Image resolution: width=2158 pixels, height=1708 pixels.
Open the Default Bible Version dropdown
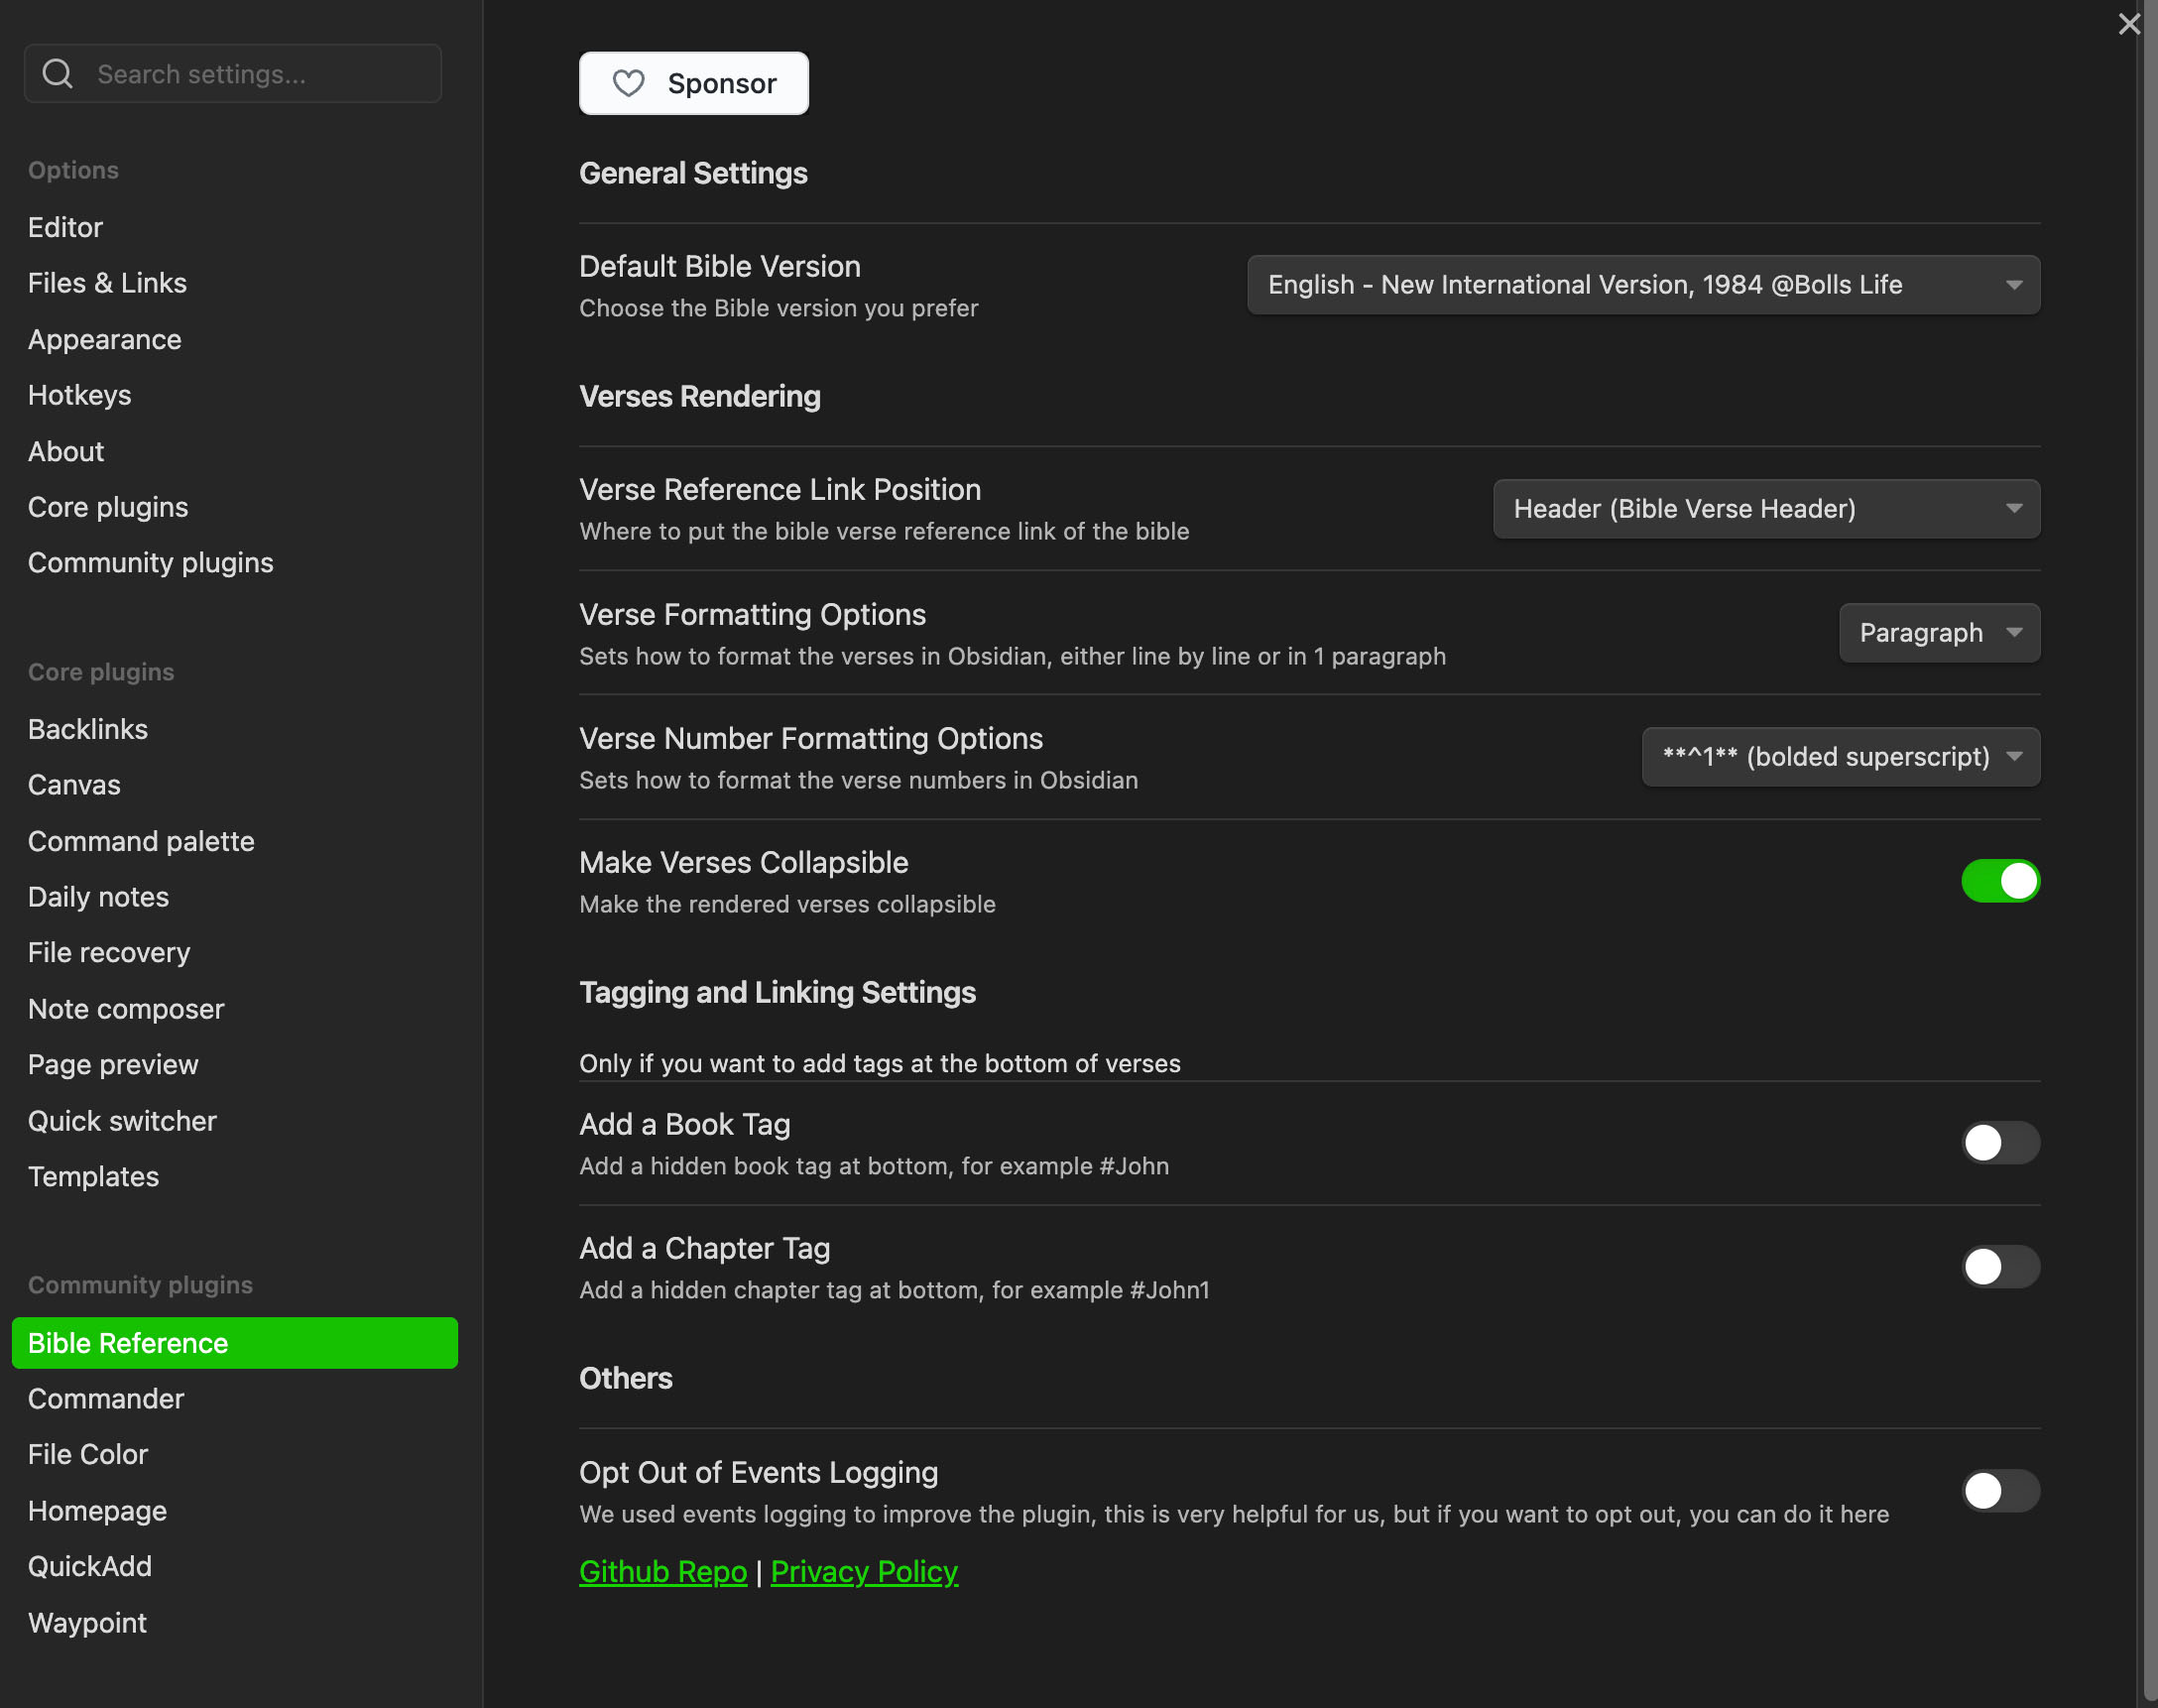[x=1642, y=284]
